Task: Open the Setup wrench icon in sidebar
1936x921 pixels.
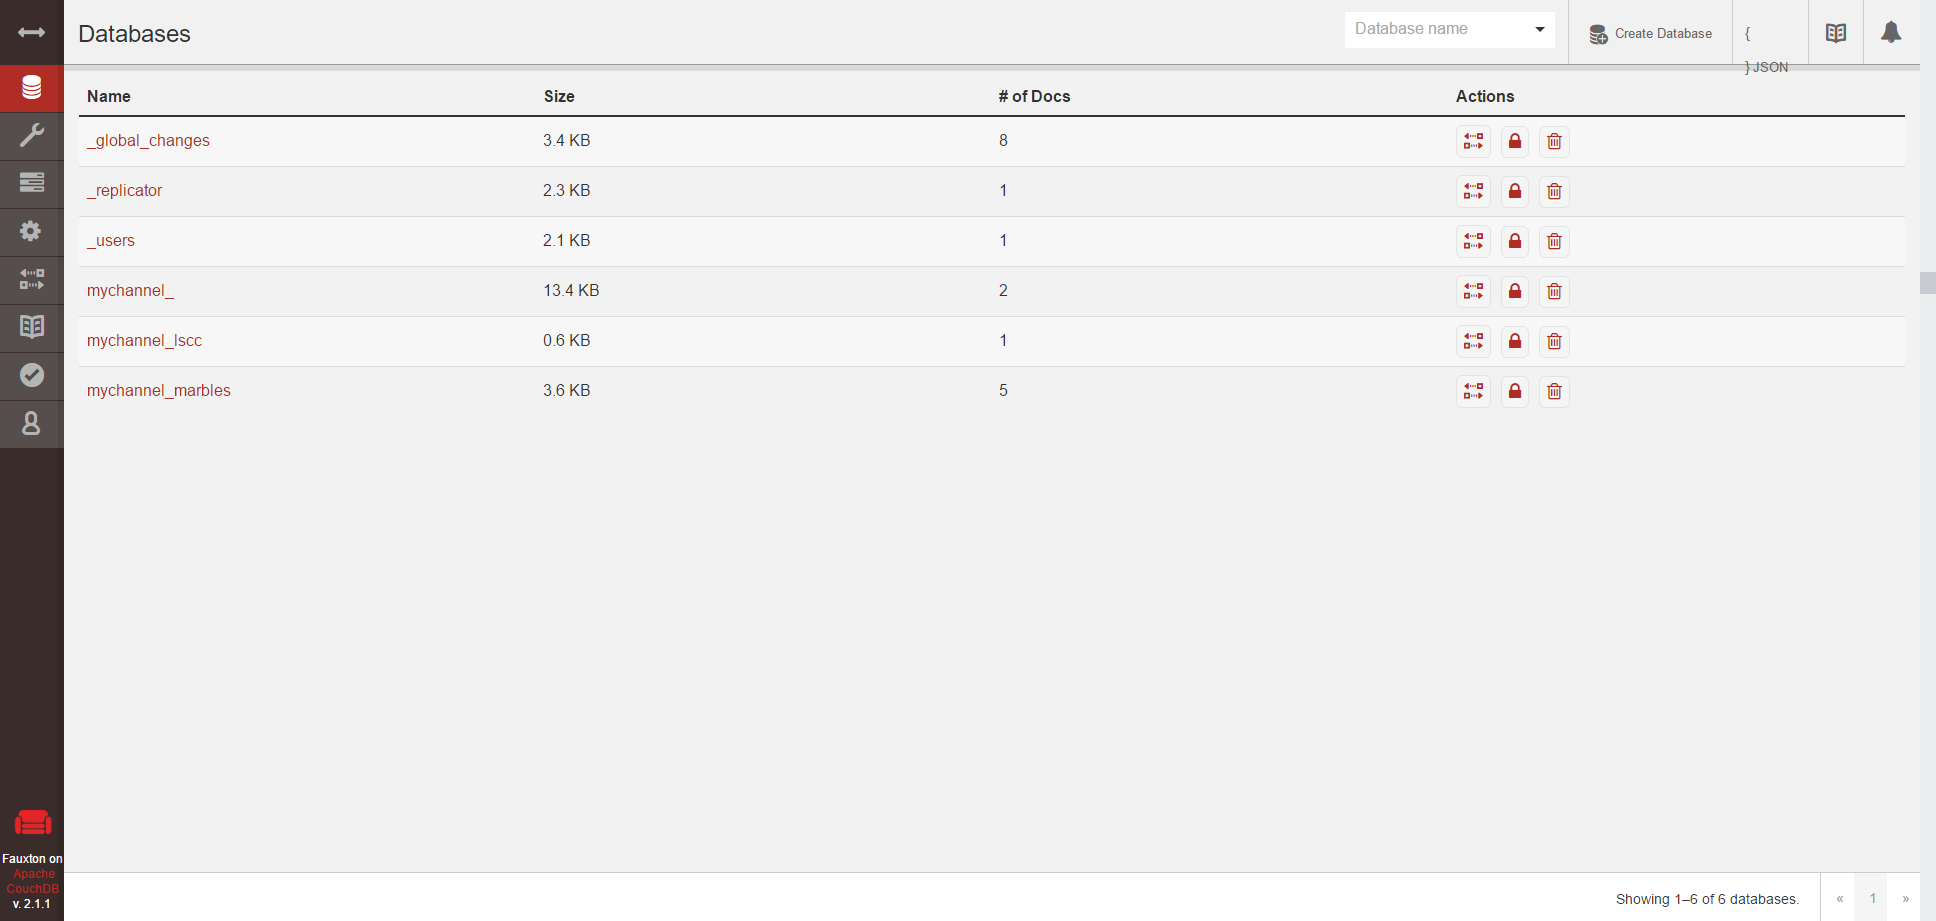Action: 32,136
